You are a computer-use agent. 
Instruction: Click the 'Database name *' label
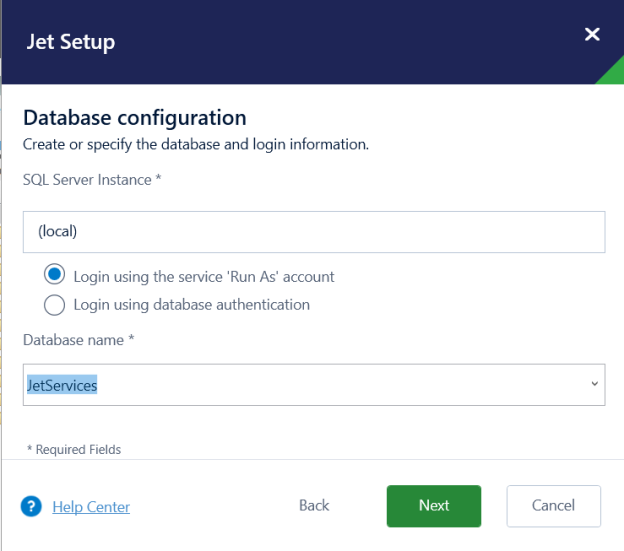coord(78,340)
